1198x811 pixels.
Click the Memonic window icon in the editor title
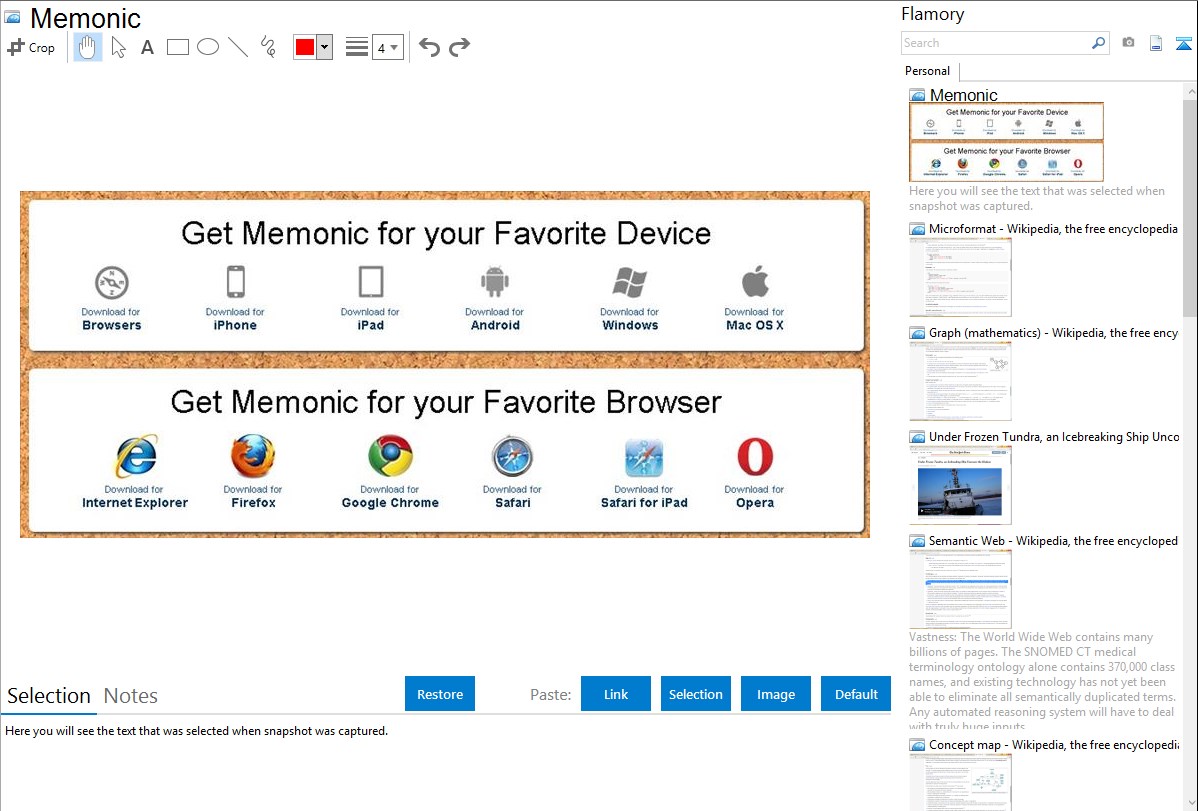point(12,17)
